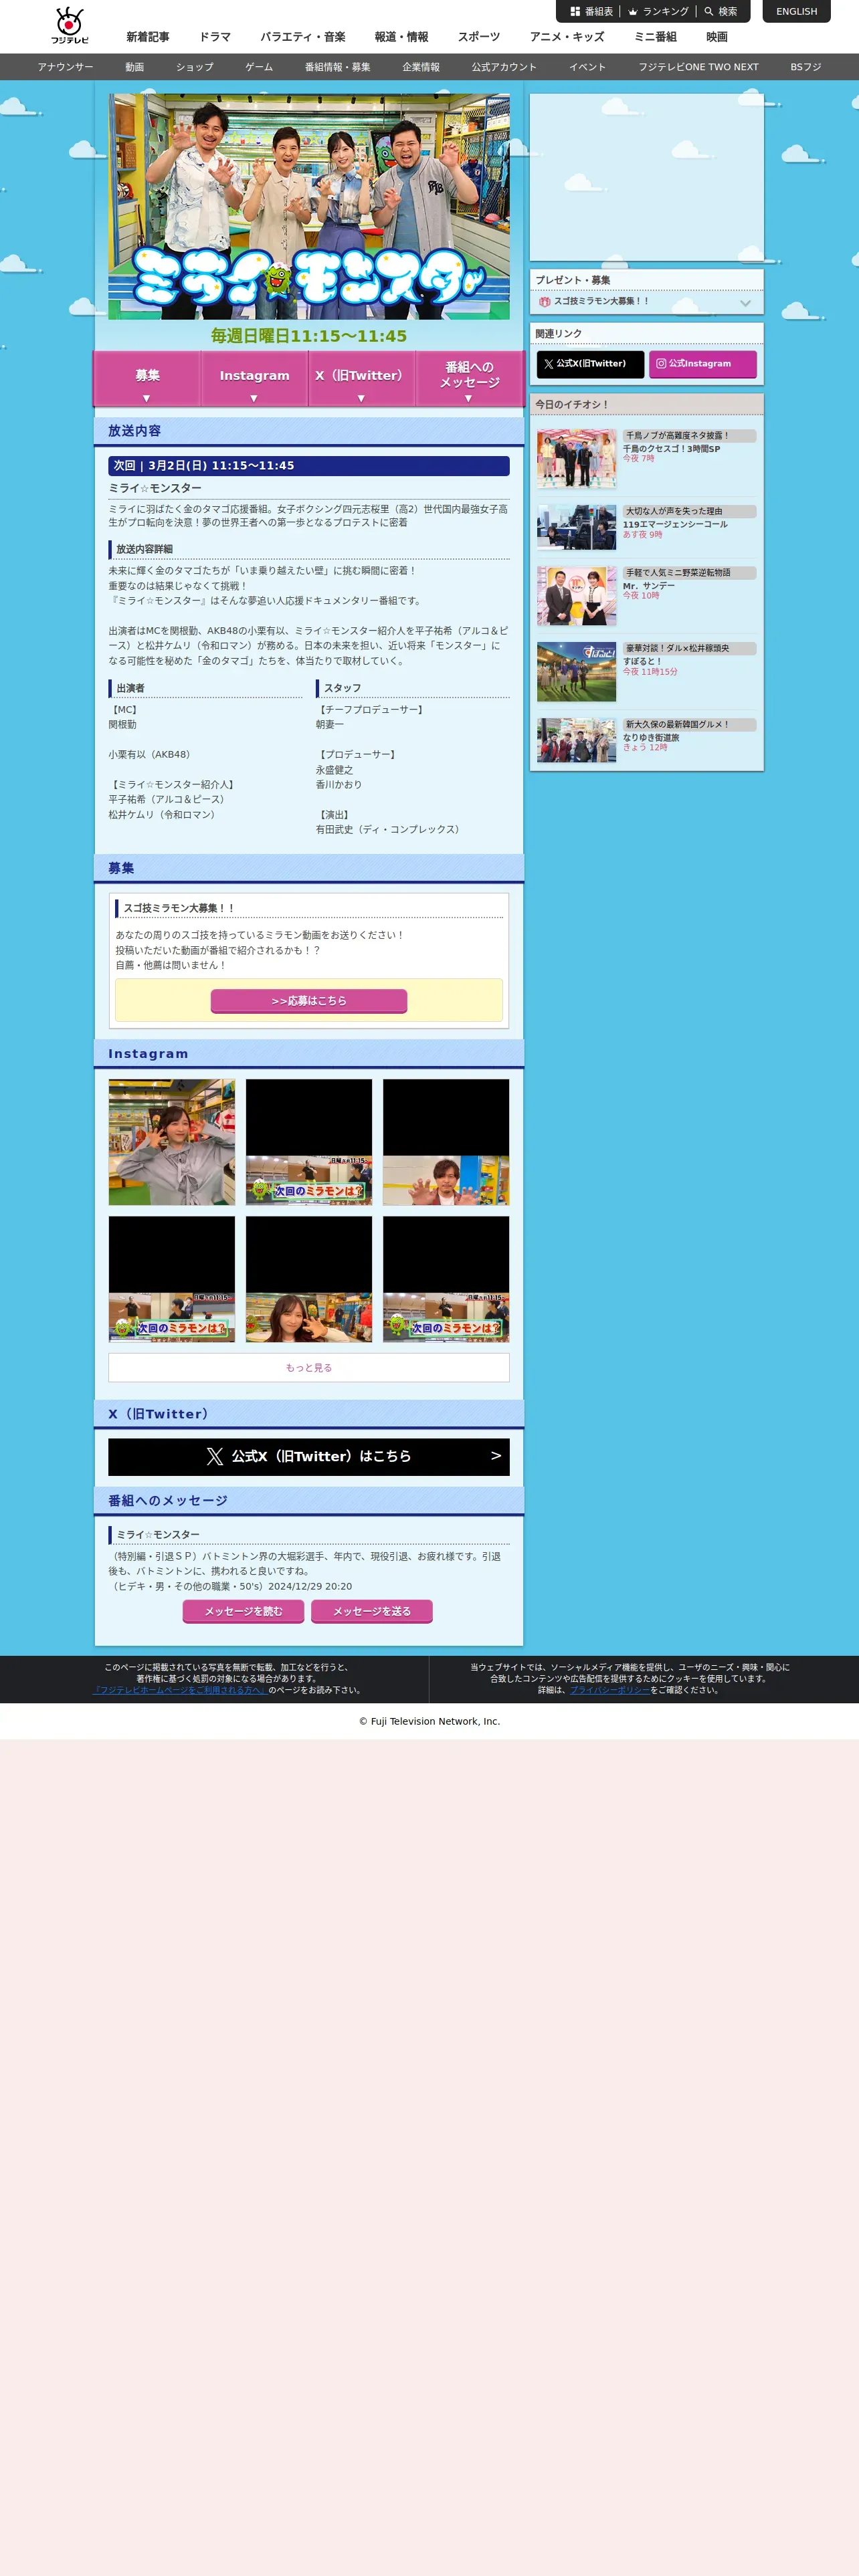Open 報道・情報 menu item
The height and width of the screenshot is (2576, 859).
[401, 37]
